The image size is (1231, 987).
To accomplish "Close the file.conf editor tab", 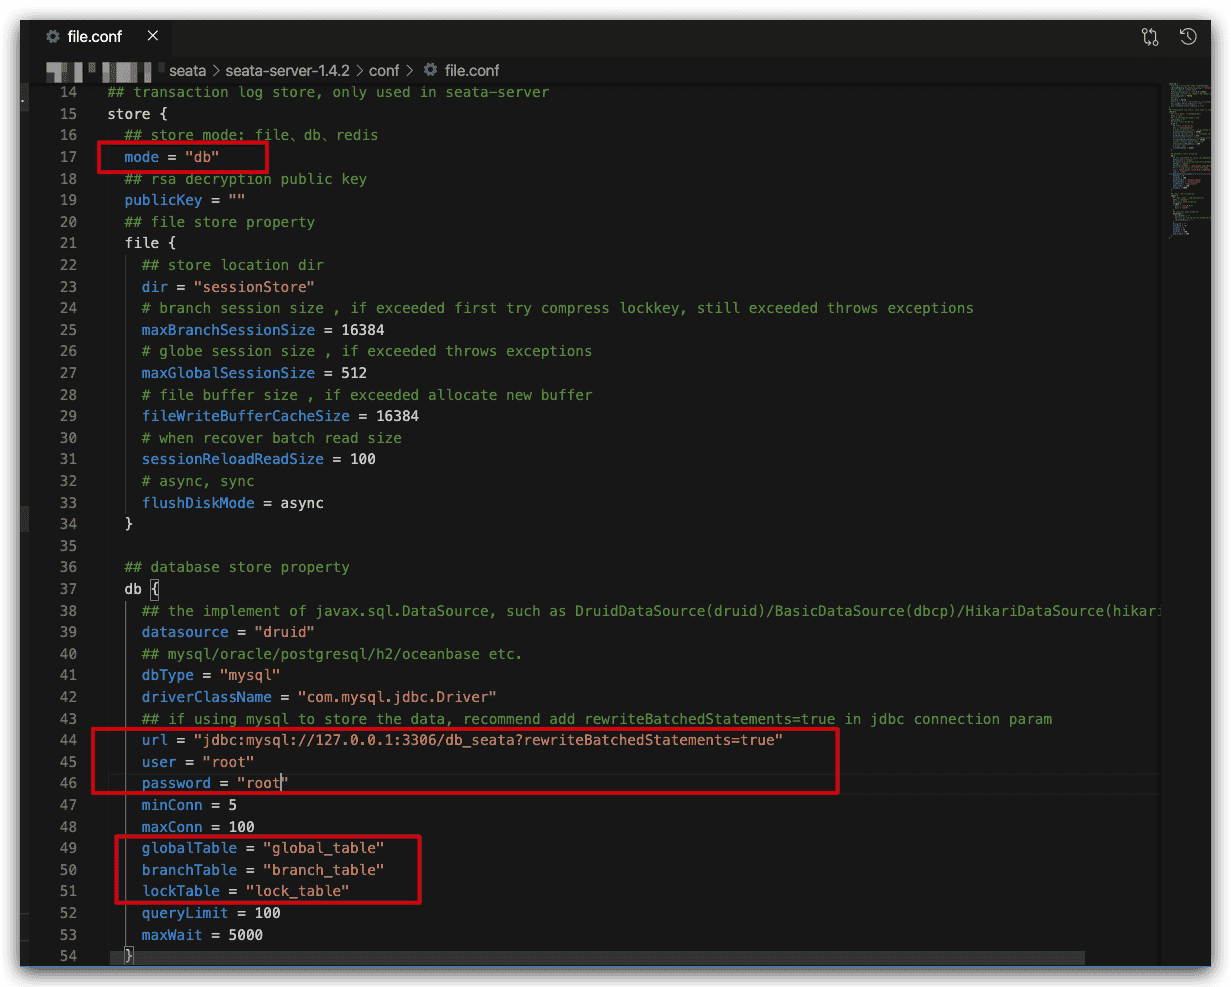I will [x=153, y=36].
